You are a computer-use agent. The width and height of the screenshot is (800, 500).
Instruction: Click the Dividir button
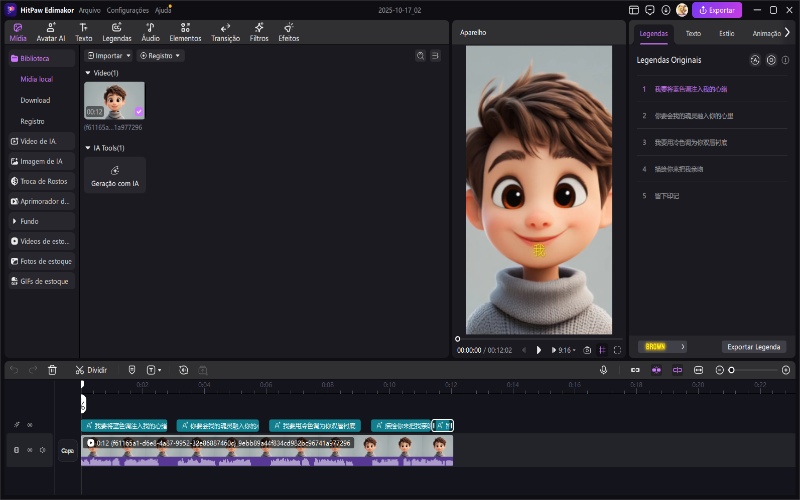pyautogui.click(x=91, y=370)
